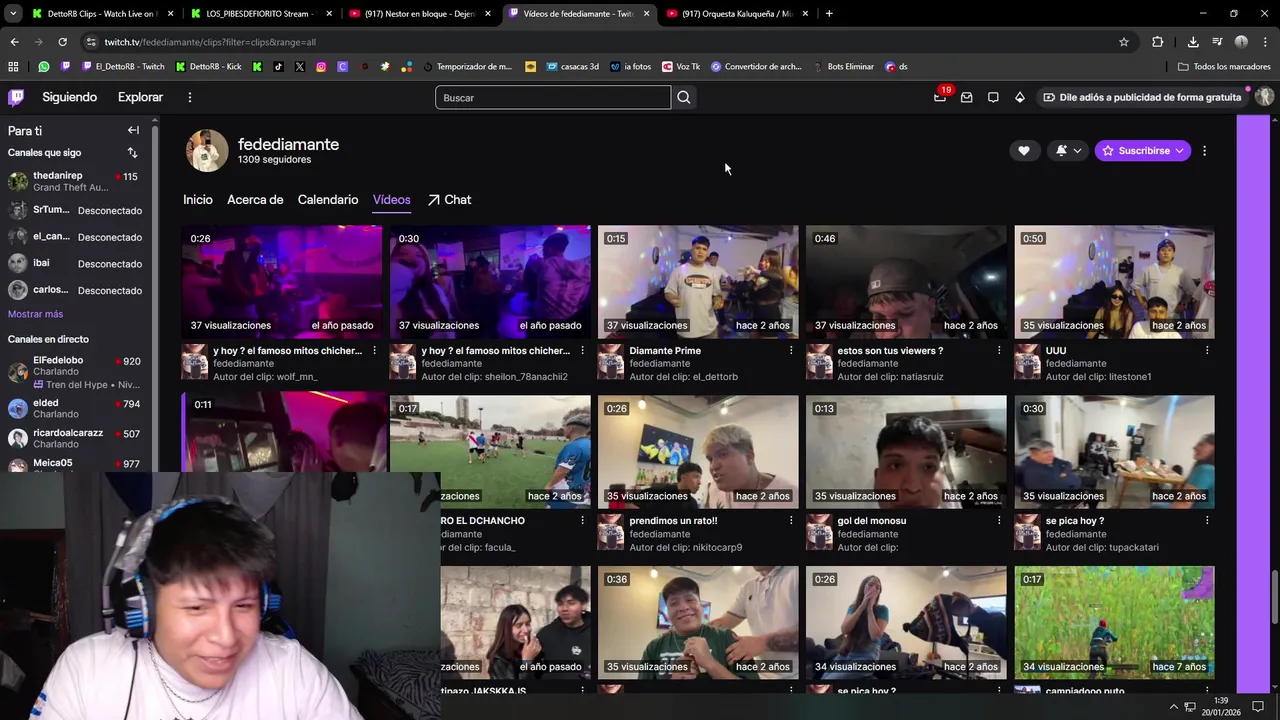Click the browser address bar
This screenshot has width=1280, height=720.
(x=600, y=42)
